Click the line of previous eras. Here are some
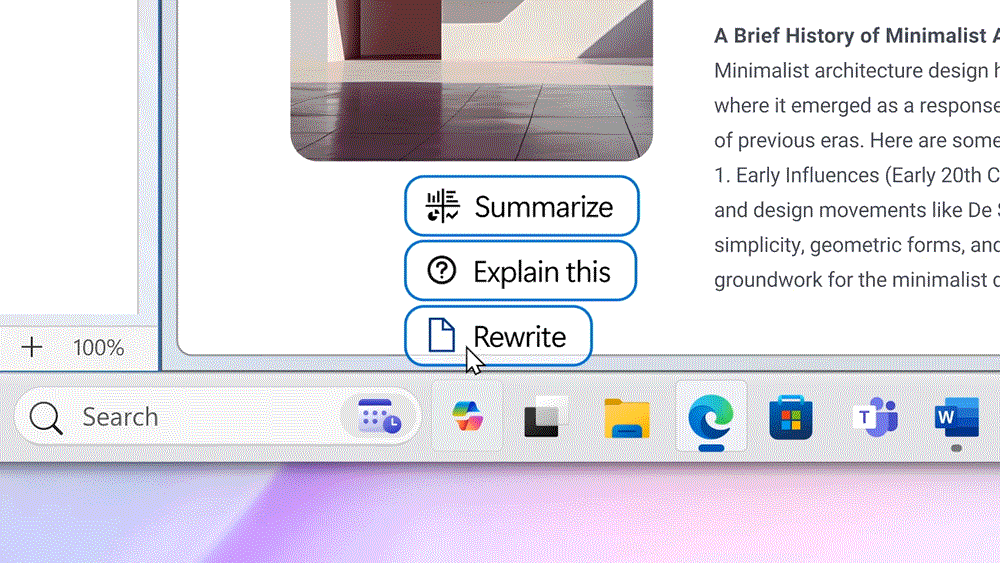This screenshot has width=1000, height=563. tap(857, 140)
